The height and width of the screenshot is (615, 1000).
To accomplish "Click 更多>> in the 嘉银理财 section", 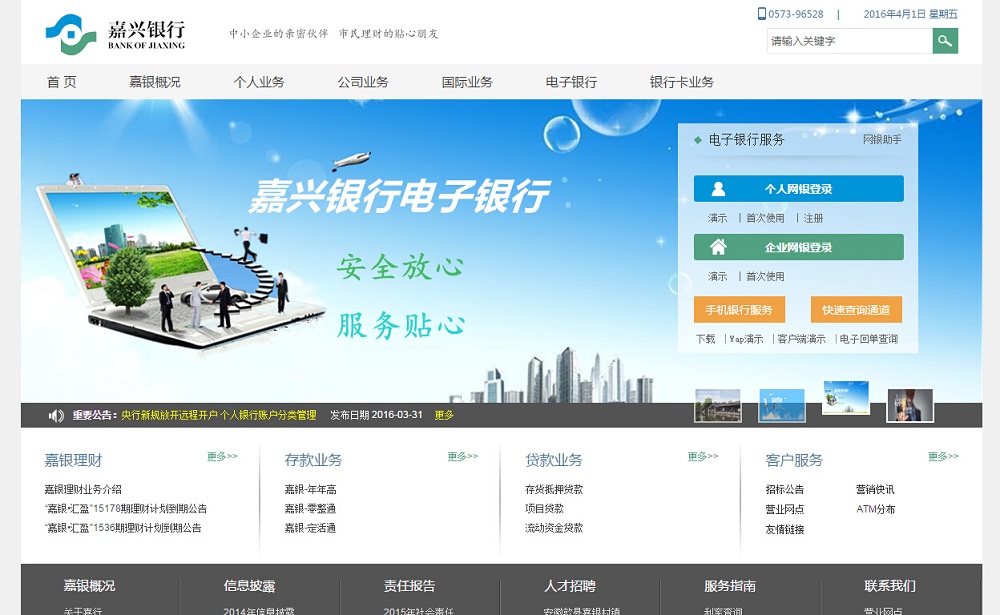I will [x=222, y=456].
